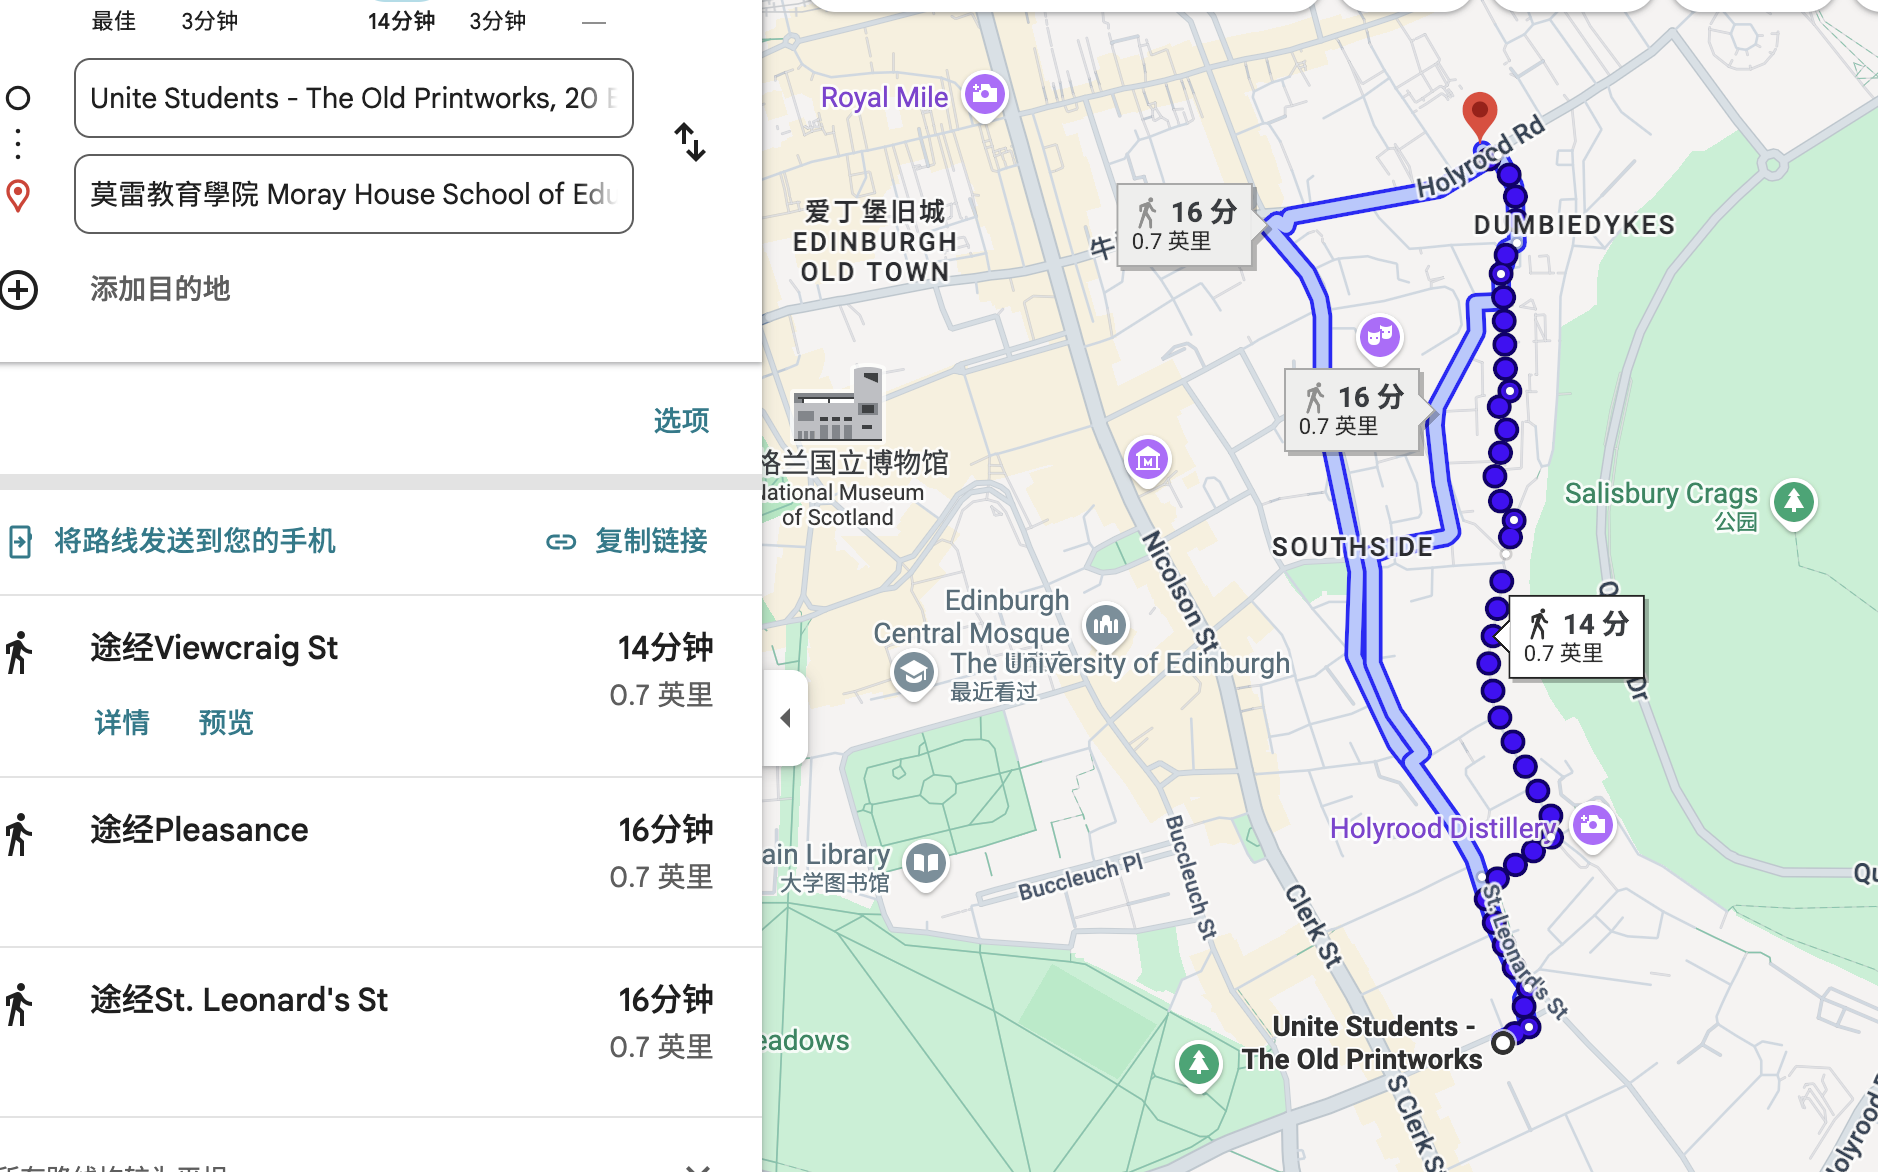Click the Royal Mile camera marker
The image size is (1878, 1172).
click(985, 95)
